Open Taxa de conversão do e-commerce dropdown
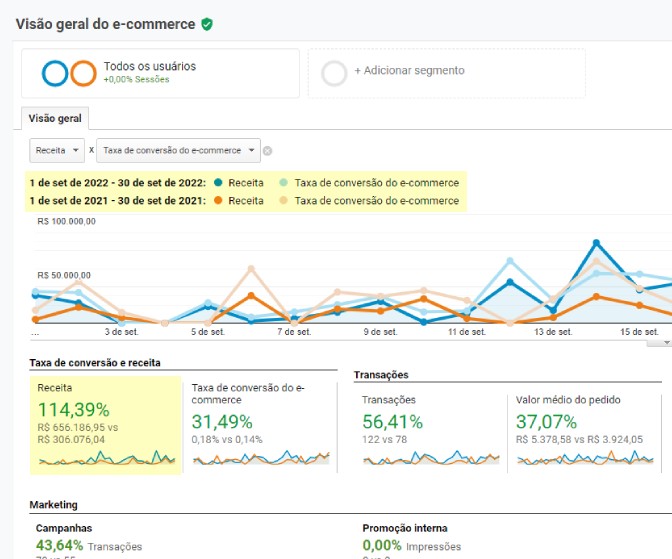This screenshot has width=672, height=559. (x=178, y=150)
